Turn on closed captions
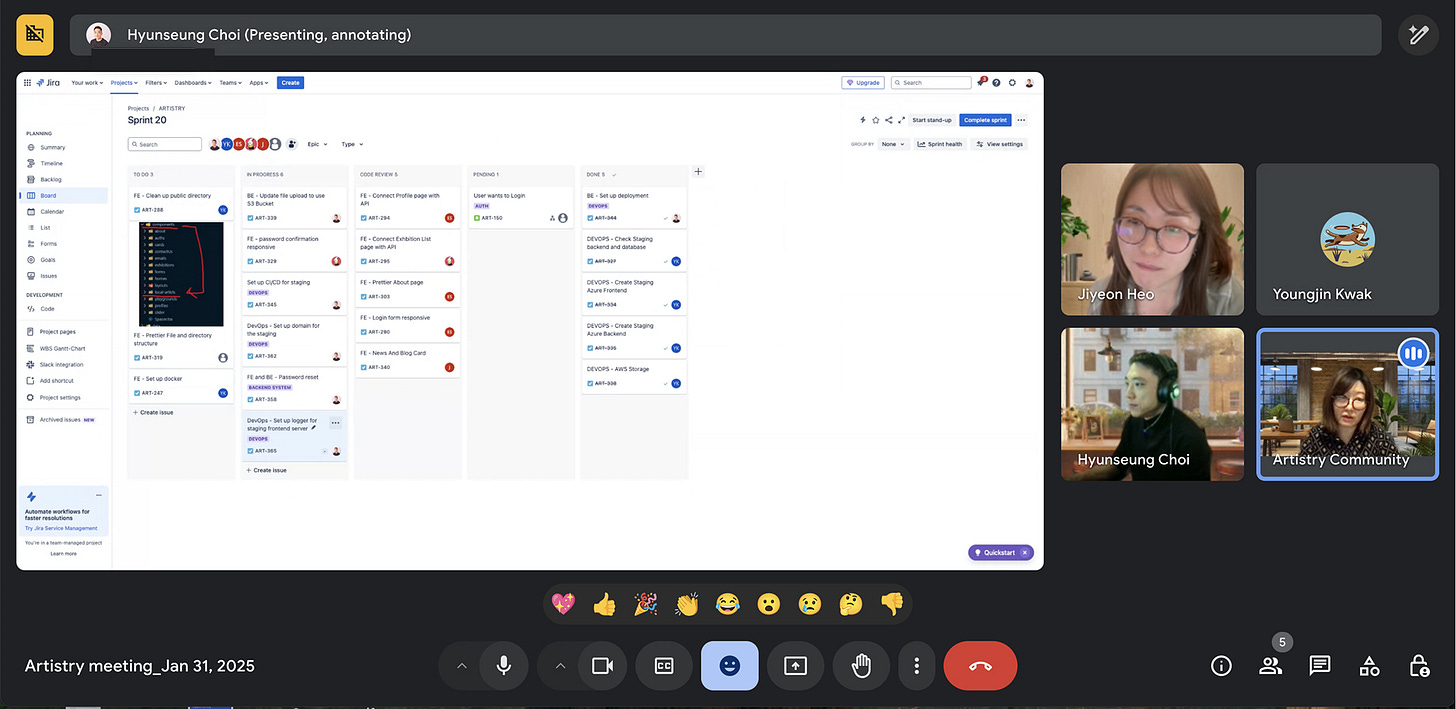The height and width of the screenshot is (709, 1456). 664,666
